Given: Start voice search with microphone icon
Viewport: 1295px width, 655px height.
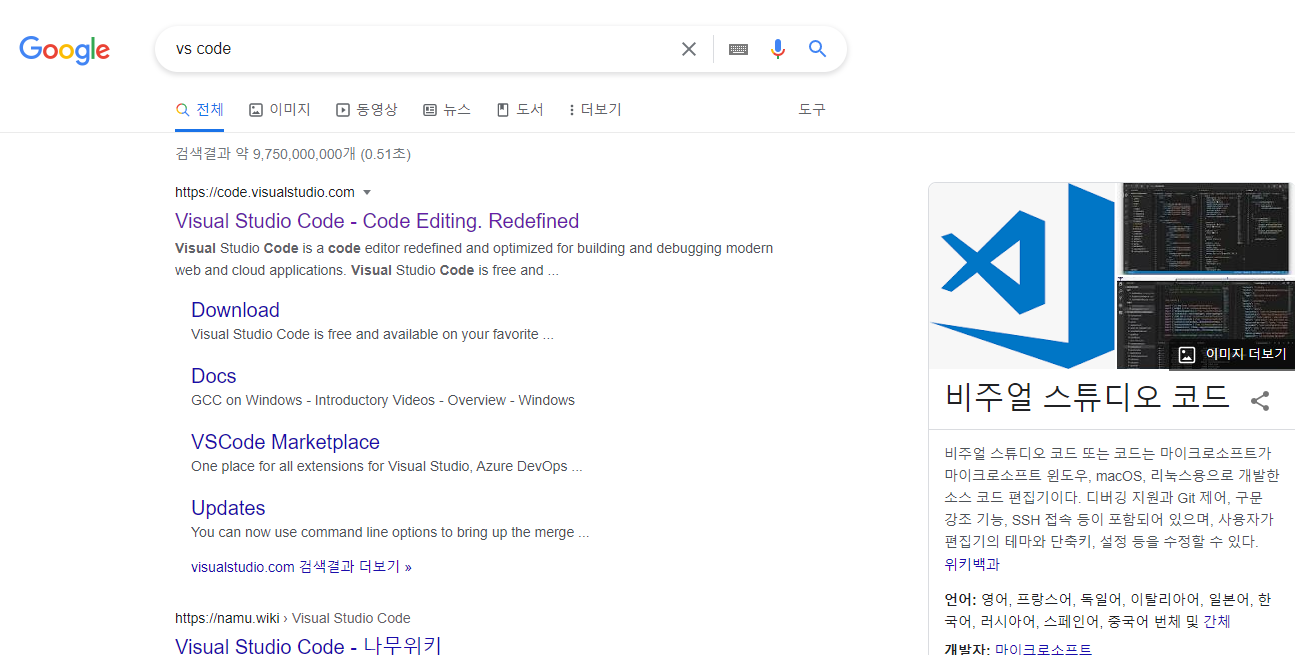Looking at the screenshot, I should pos(778,49).
